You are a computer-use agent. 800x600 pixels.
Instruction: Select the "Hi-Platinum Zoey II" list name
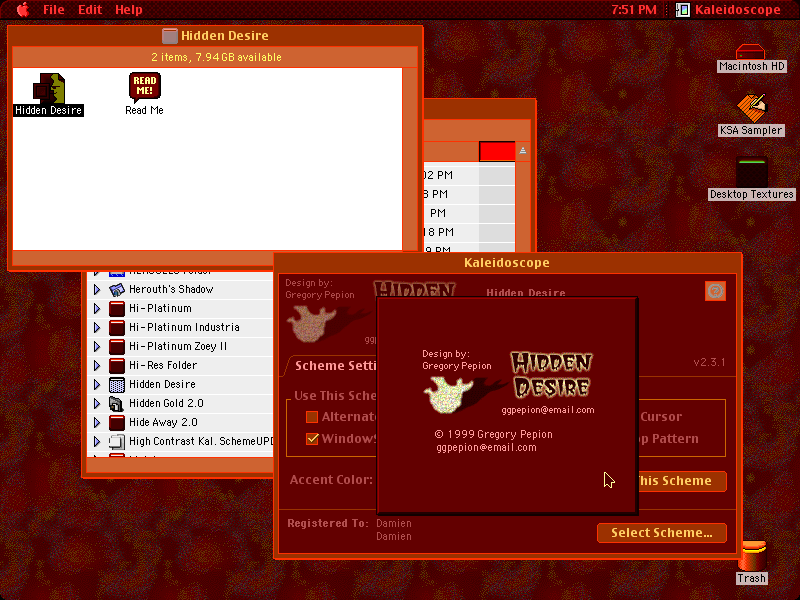click(178, 346)
